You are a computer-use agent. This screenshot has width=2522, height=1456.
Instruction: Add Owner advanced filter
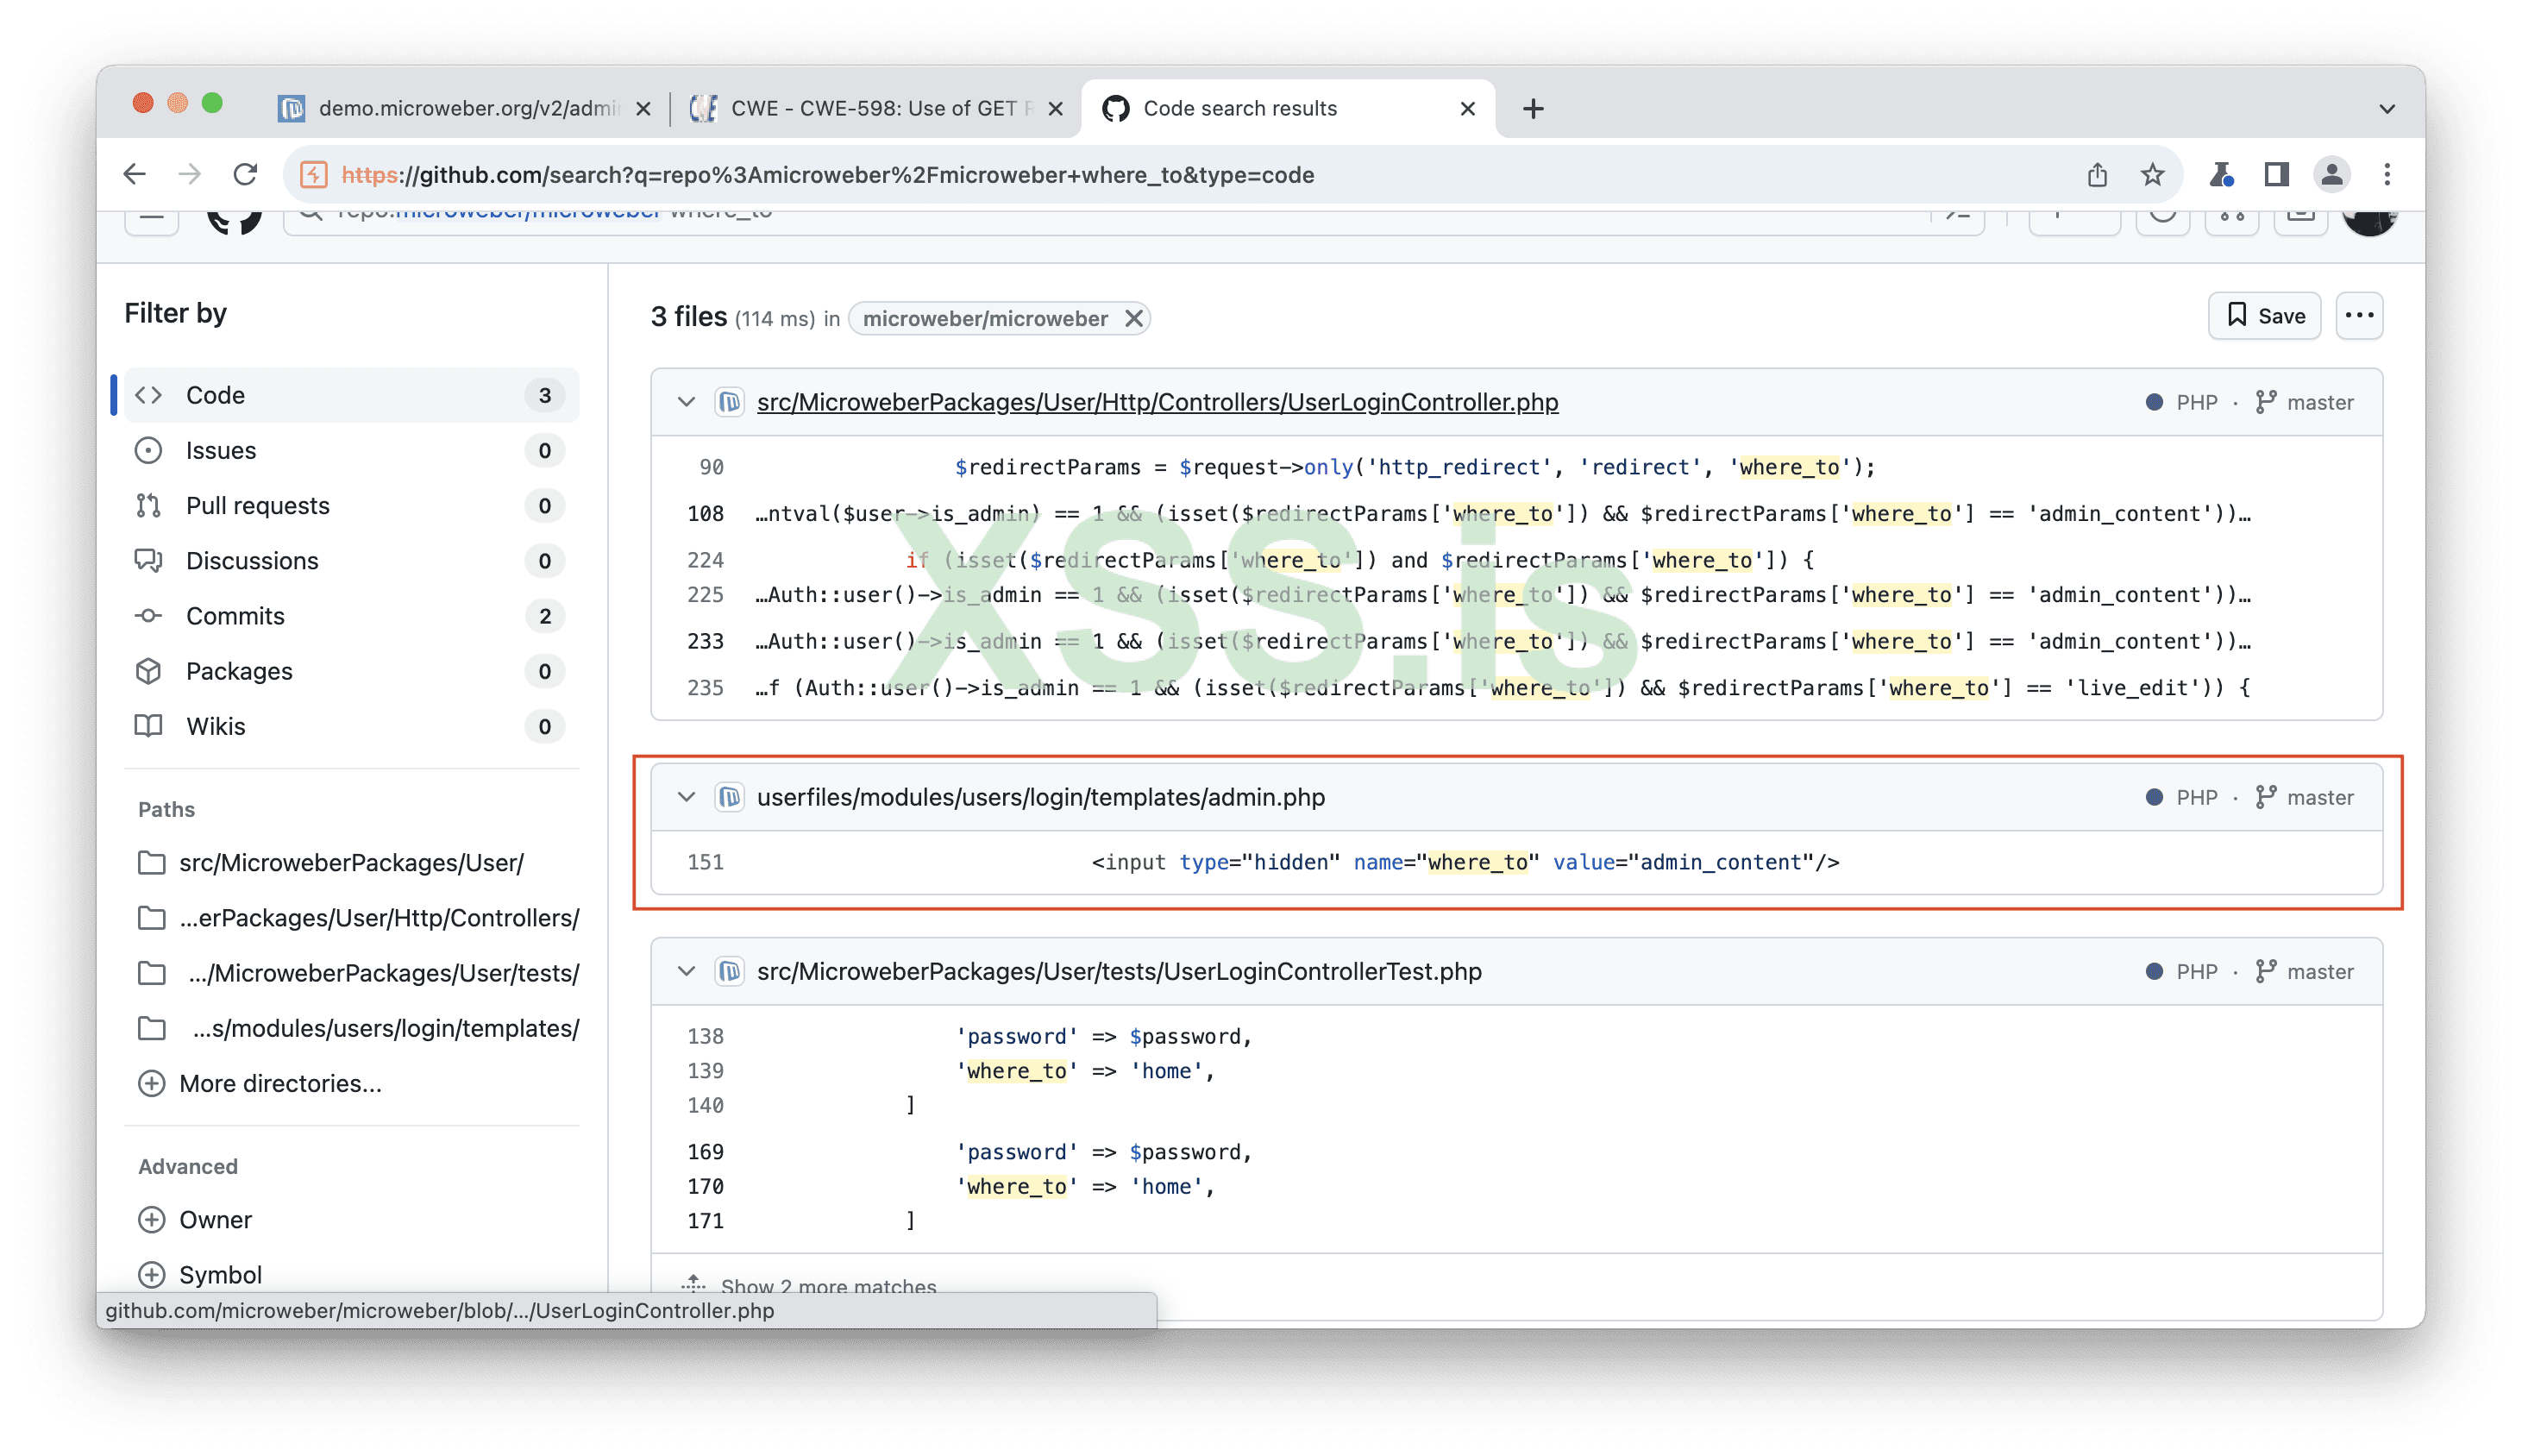click(214, 1219)
